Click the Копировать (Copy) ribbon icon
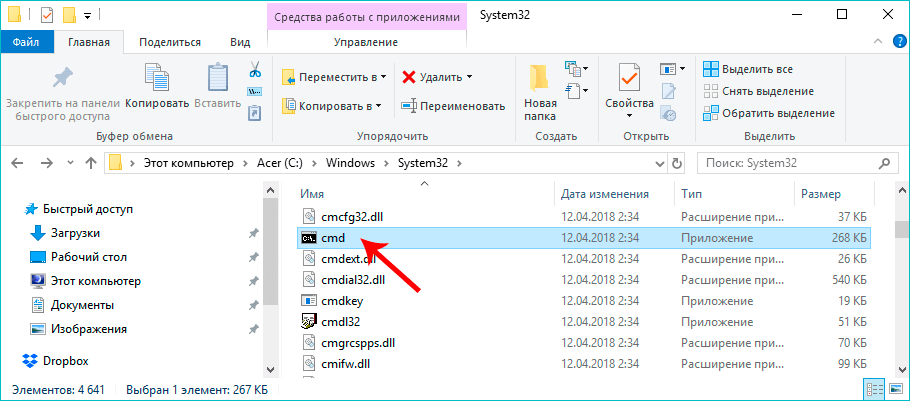This screenshot has height=401, width=910. click(x=157, y=80)
